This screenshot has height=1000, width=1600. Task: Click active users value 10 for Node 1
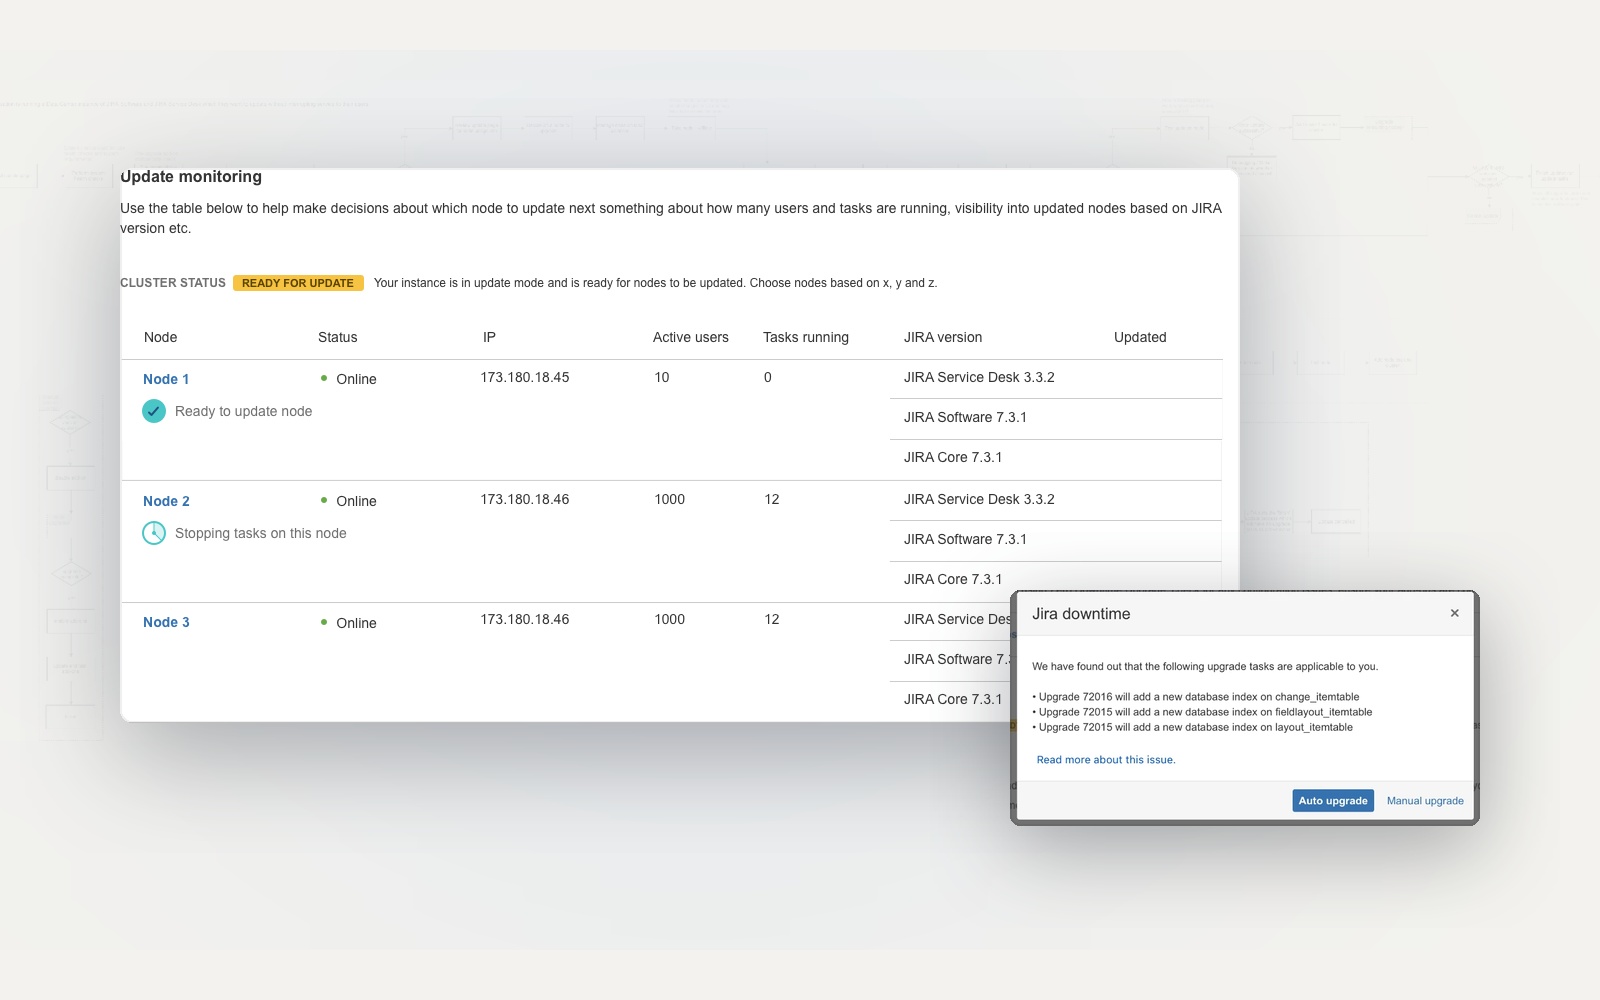(662, 377)
